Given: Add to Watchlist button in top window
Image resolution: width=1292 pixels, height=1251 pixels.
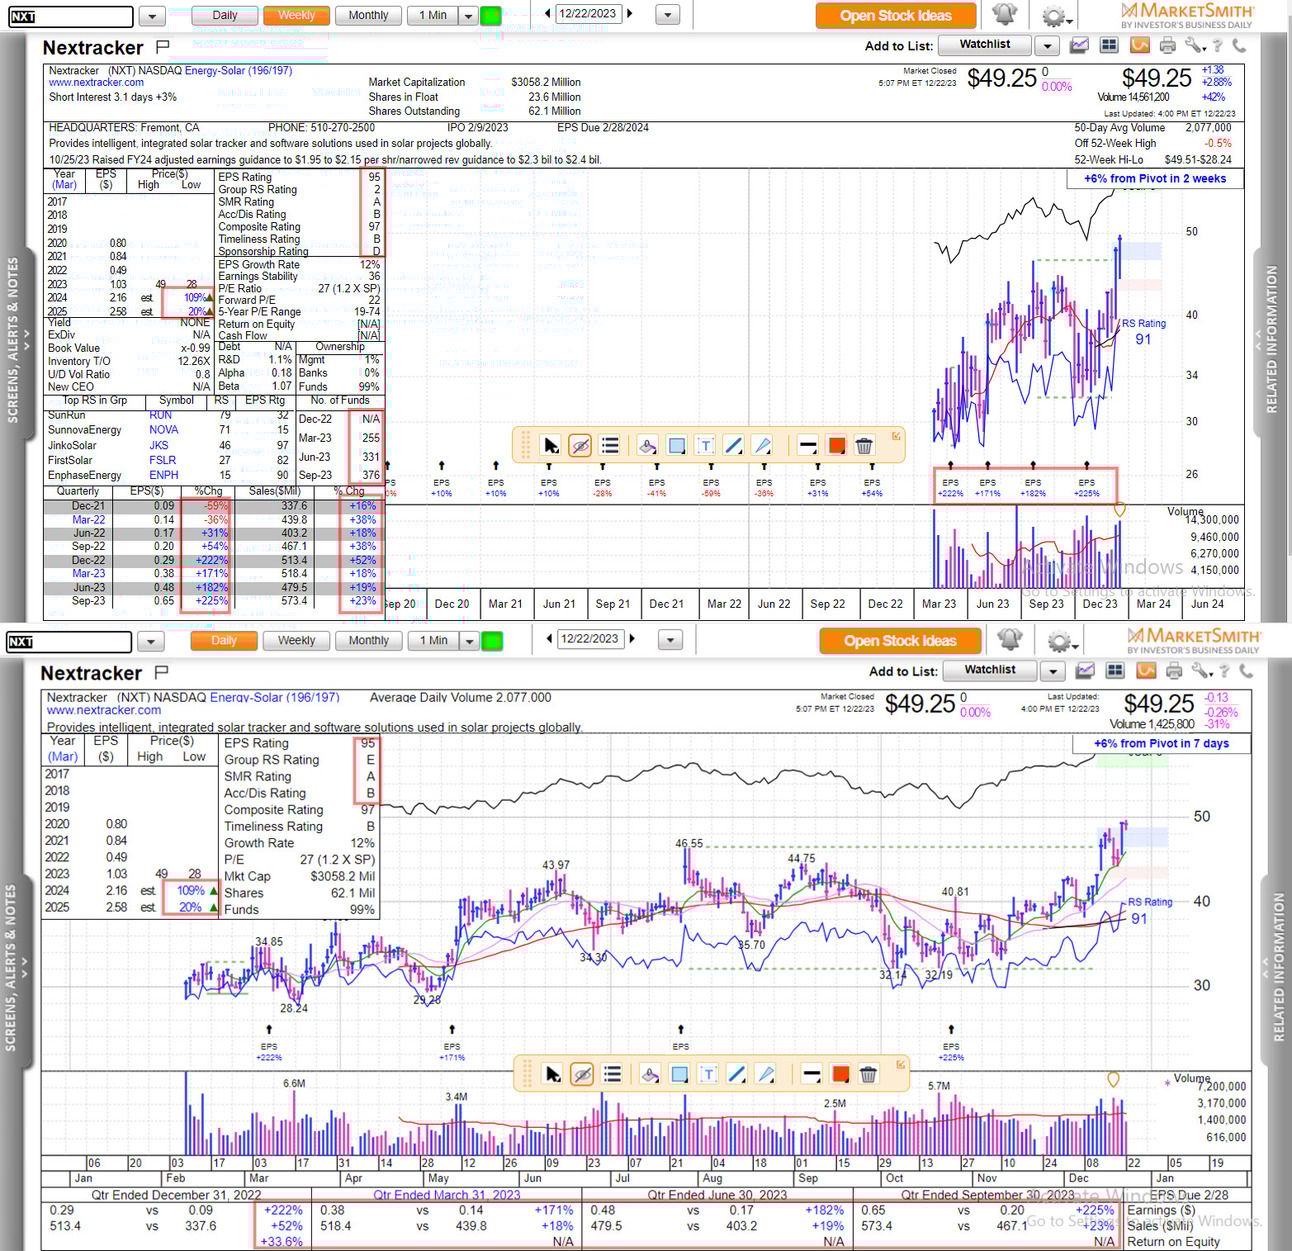Looking at the screenshot, I should [985, 44].
